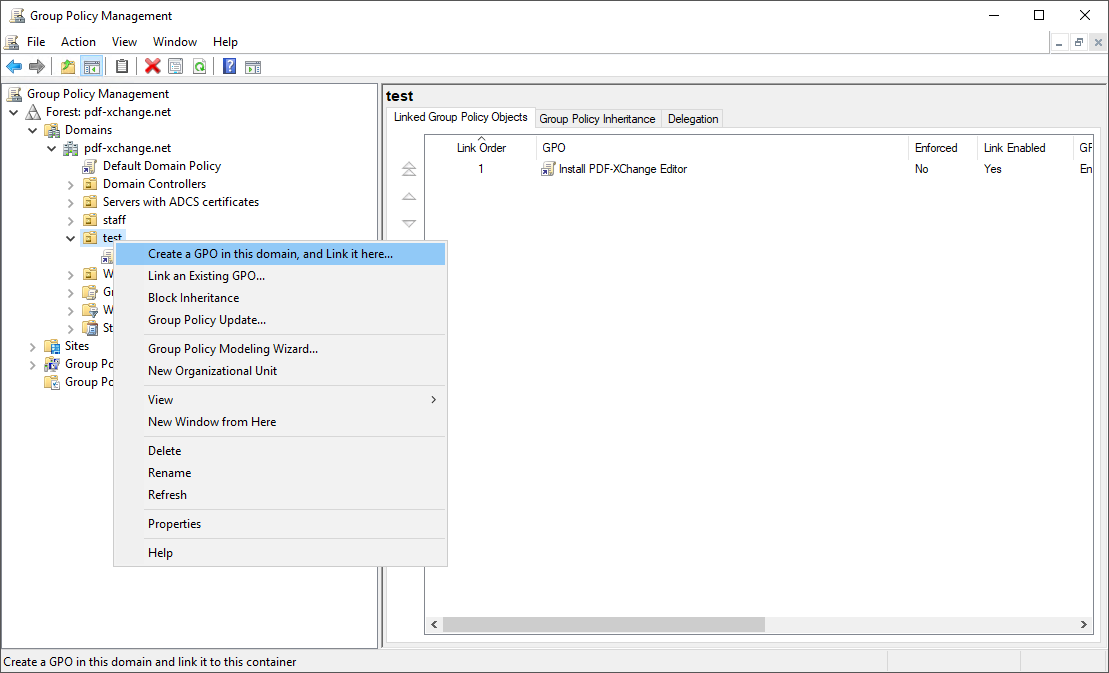Expand the Sites node
The width and height of the screenshot is (1109, 673).
pyautogui.click(x=33, y=345)
